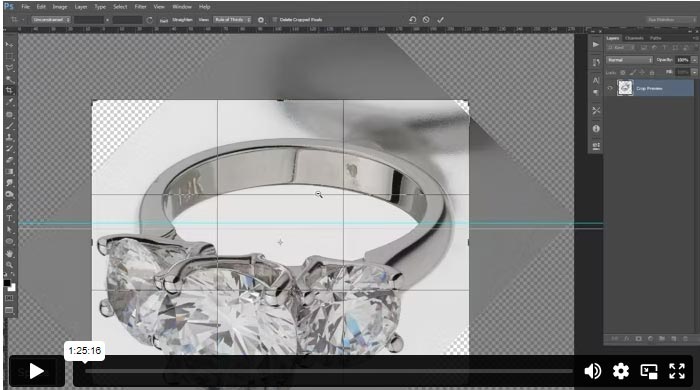
Task: Open video player settings gear
Action: pyautogui.click(x=621, y=371)
